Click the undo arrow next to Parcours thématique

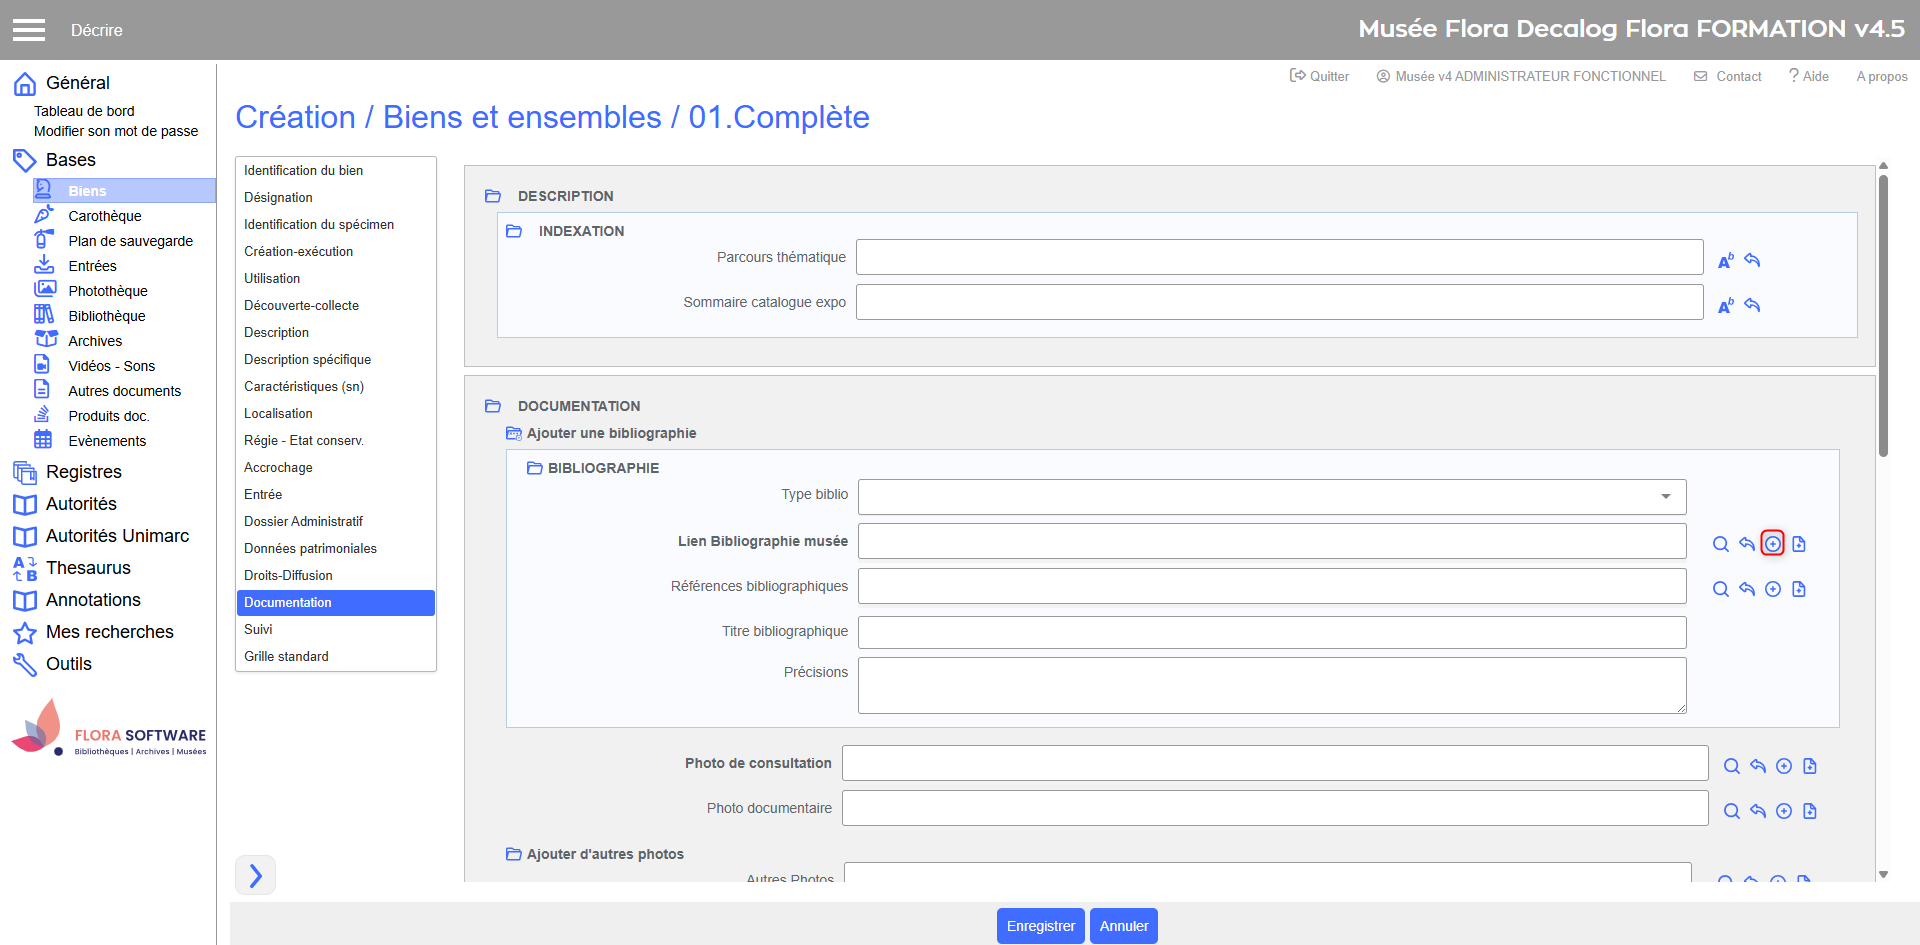pos(1752,260)
